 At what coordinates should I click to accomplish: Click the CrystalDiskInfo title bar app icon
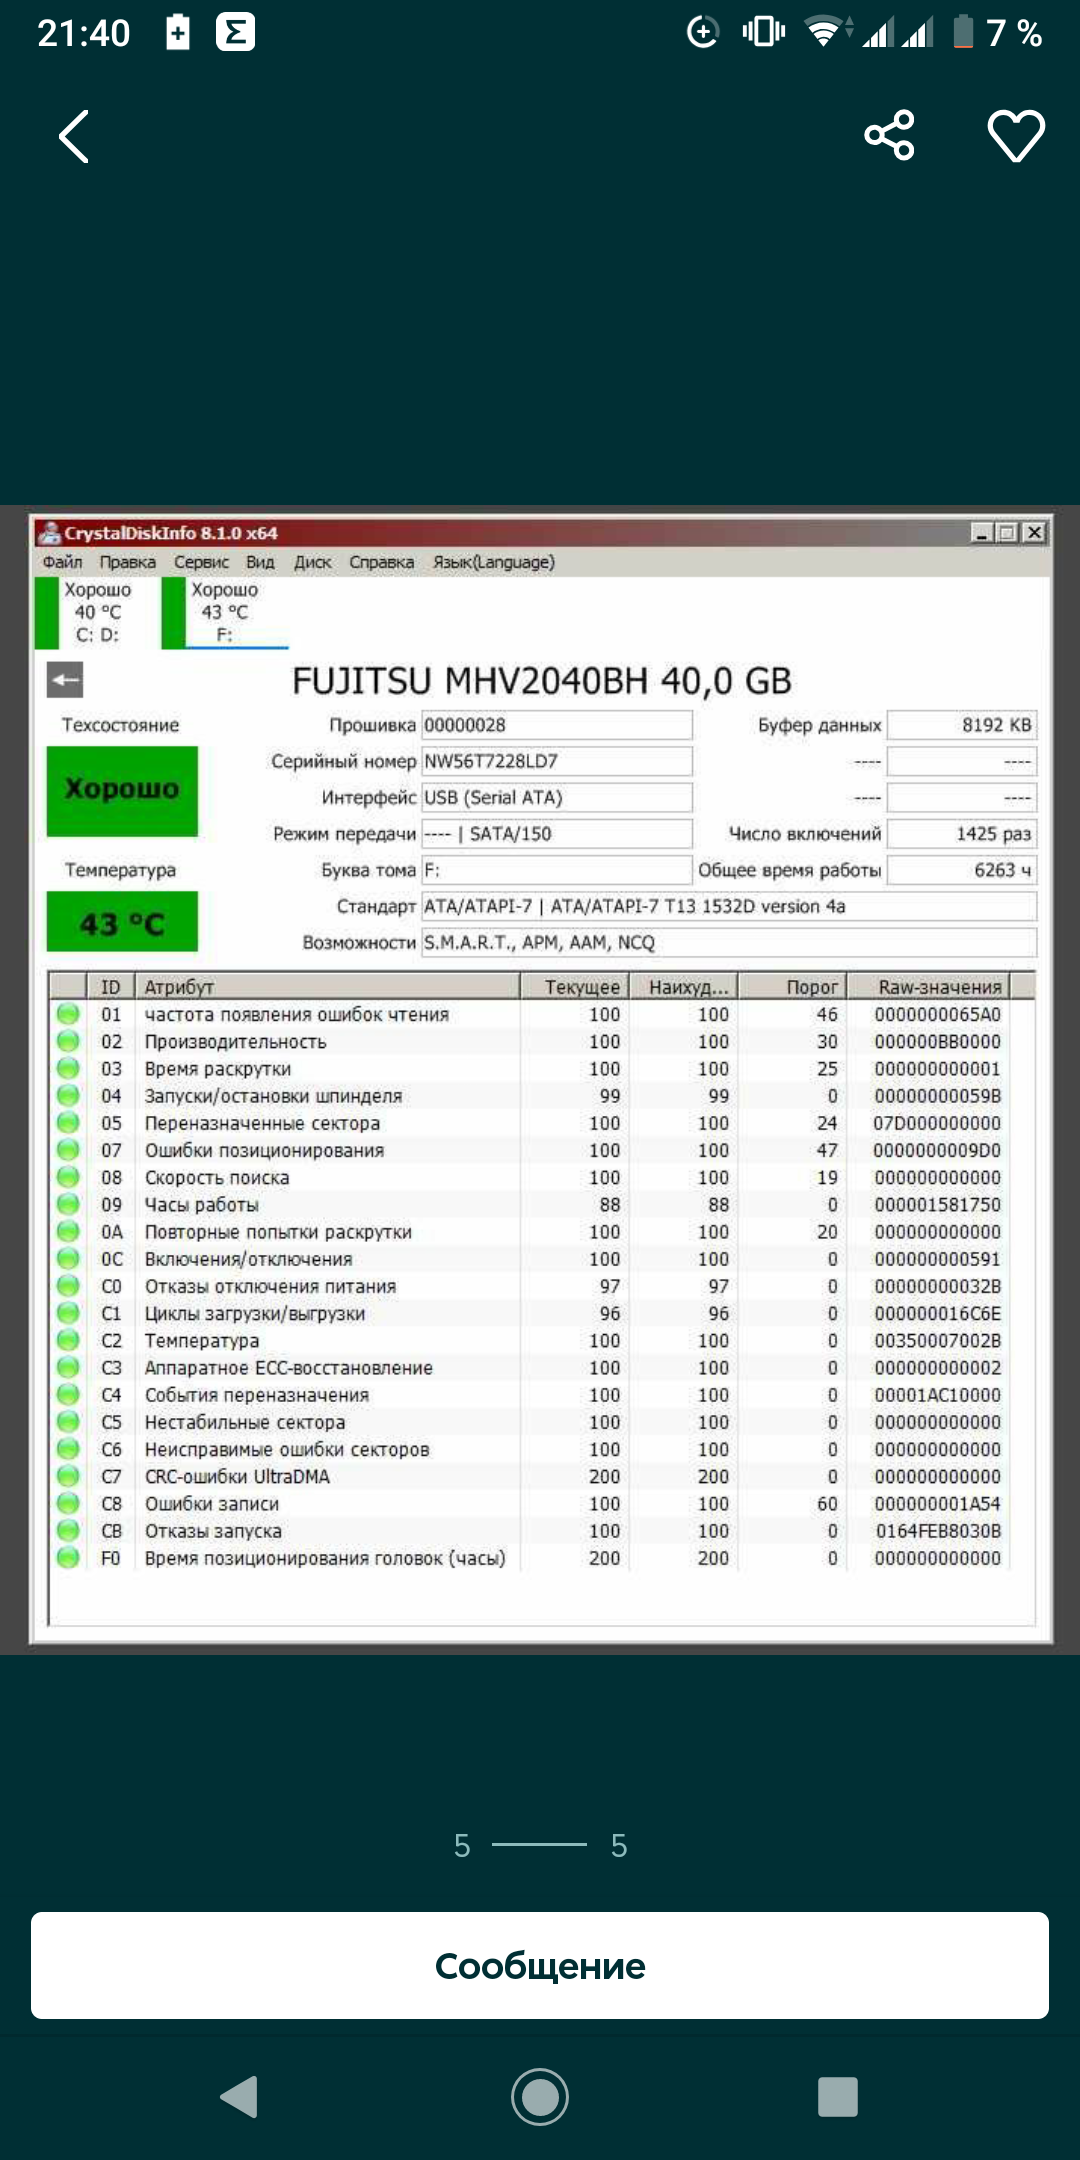(50, 533)
